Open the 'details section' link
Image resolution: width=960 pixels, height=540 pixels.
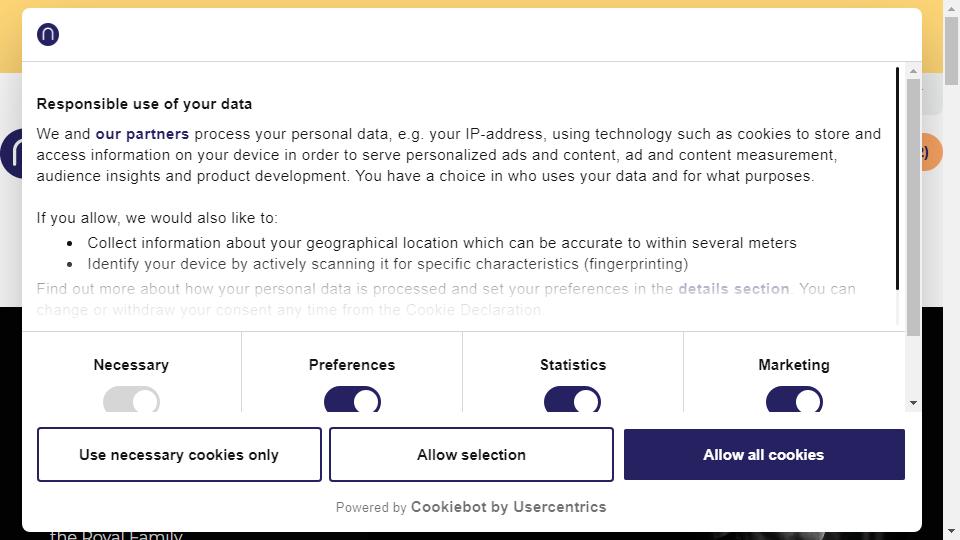(x=733, y=289)
